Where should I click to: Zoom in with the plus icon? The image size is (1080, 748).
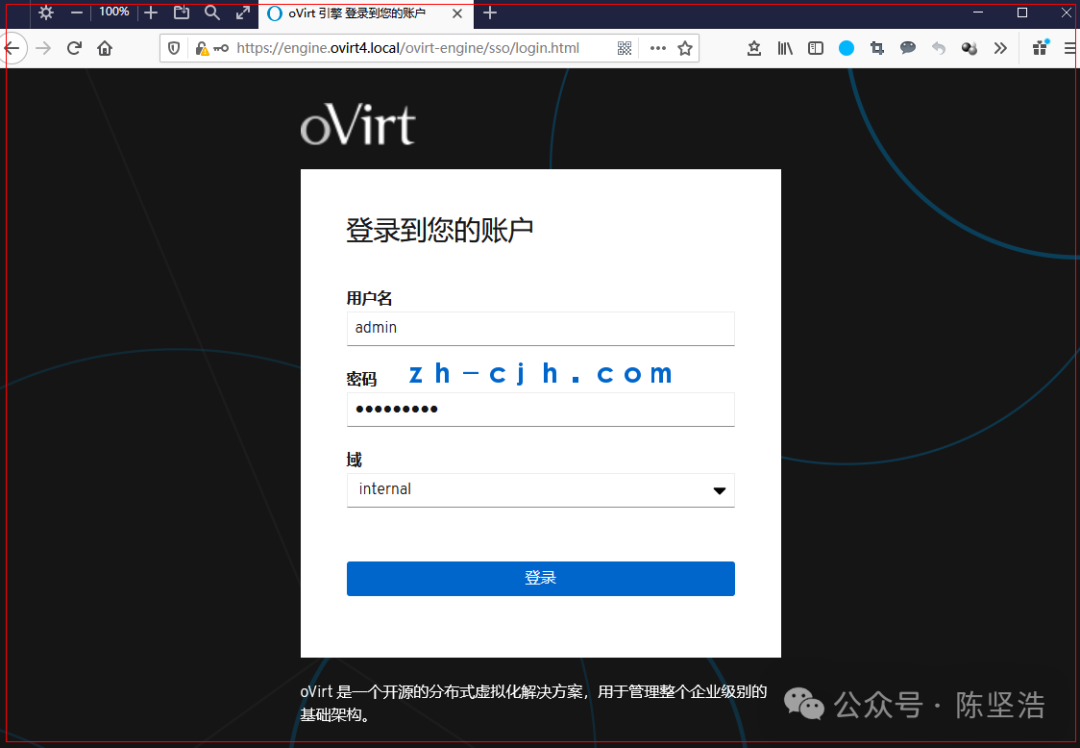(151, 12)
